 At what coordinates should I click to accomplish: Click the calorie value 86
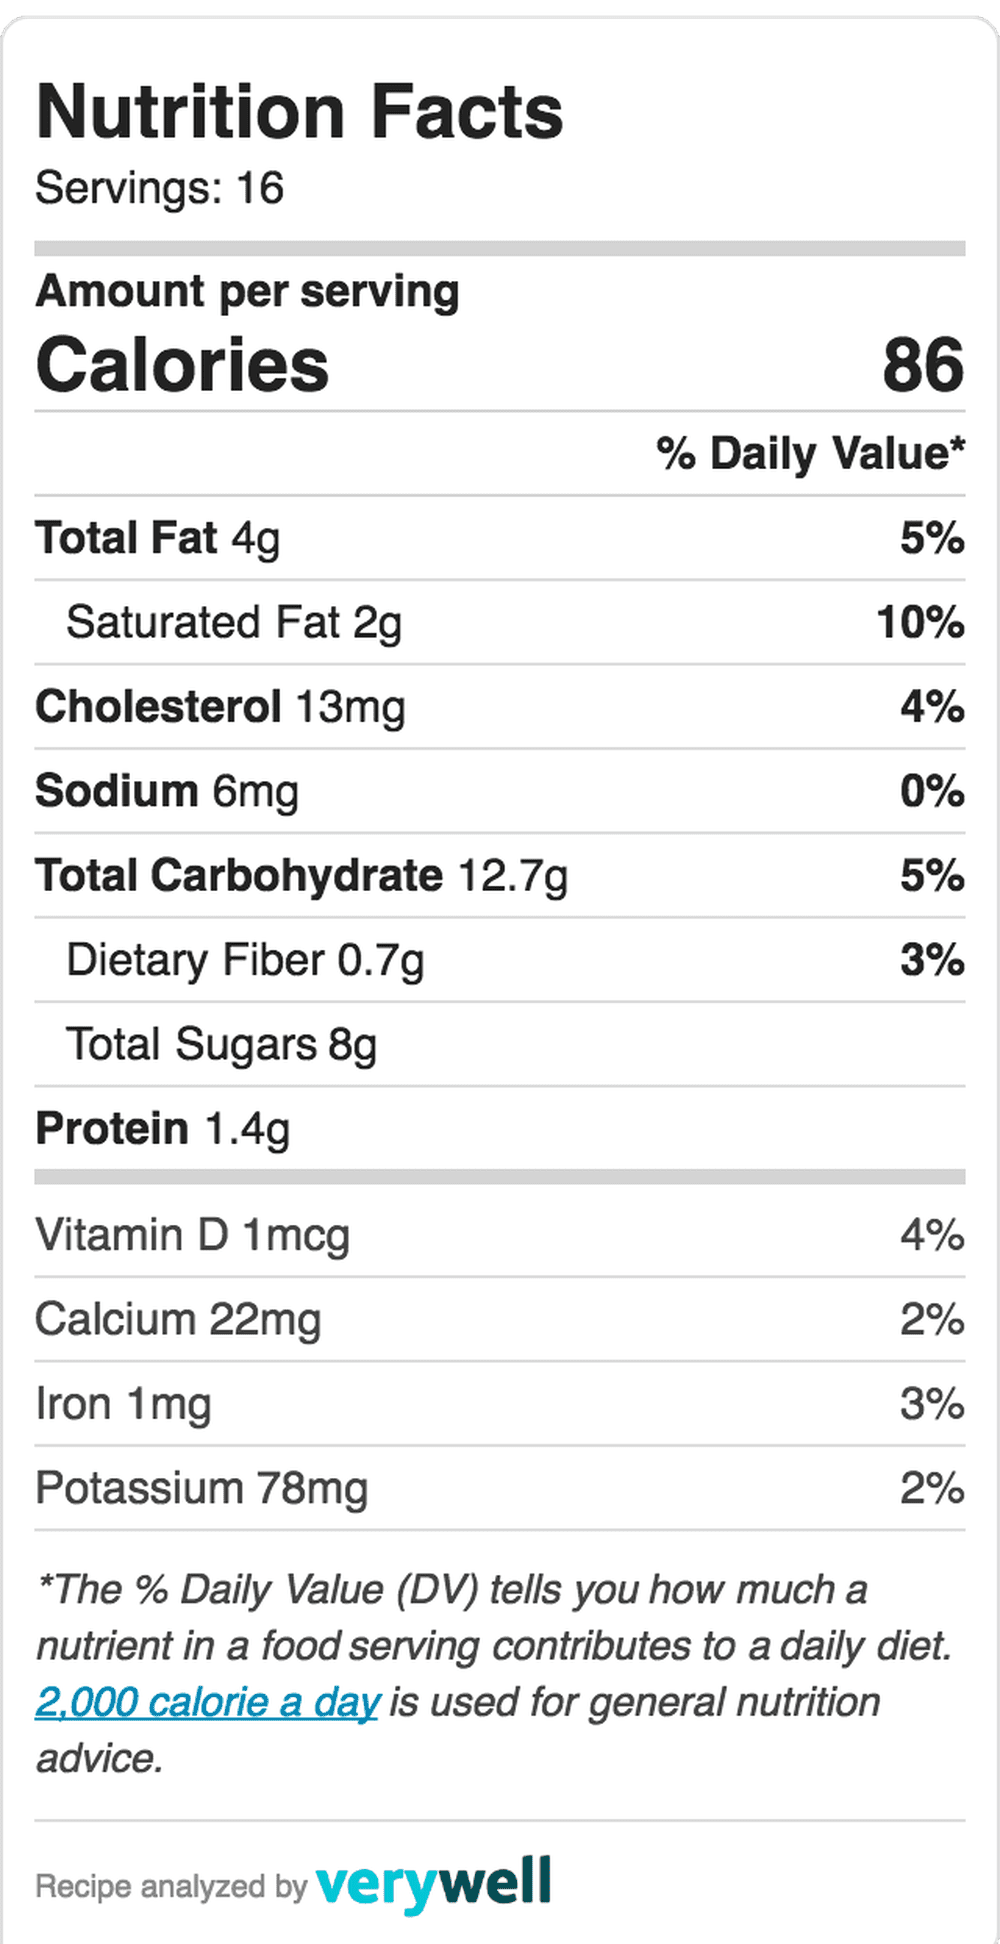[x=923, y=364]
